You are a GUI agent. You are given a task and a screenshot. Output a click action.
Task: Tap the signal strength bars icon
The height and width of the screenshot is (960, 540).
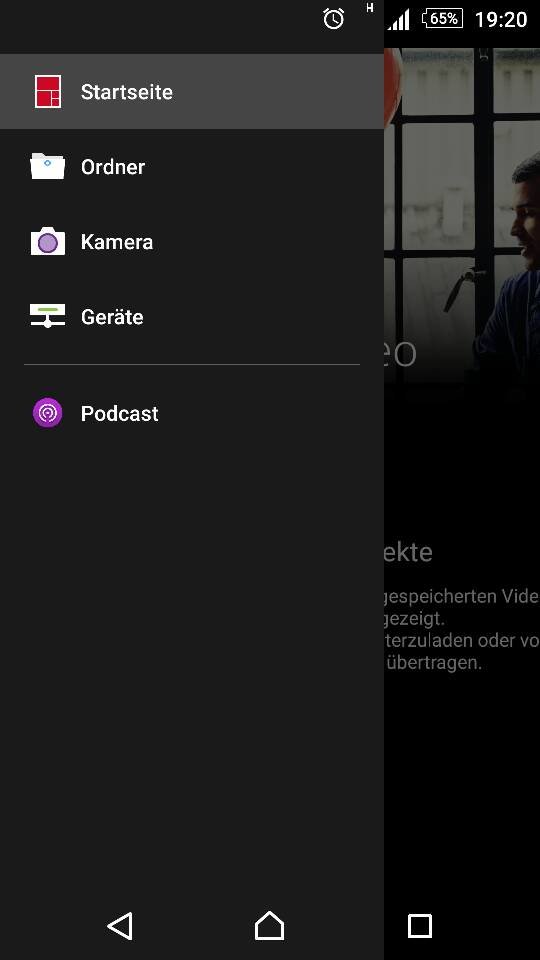tap(398, 20)
